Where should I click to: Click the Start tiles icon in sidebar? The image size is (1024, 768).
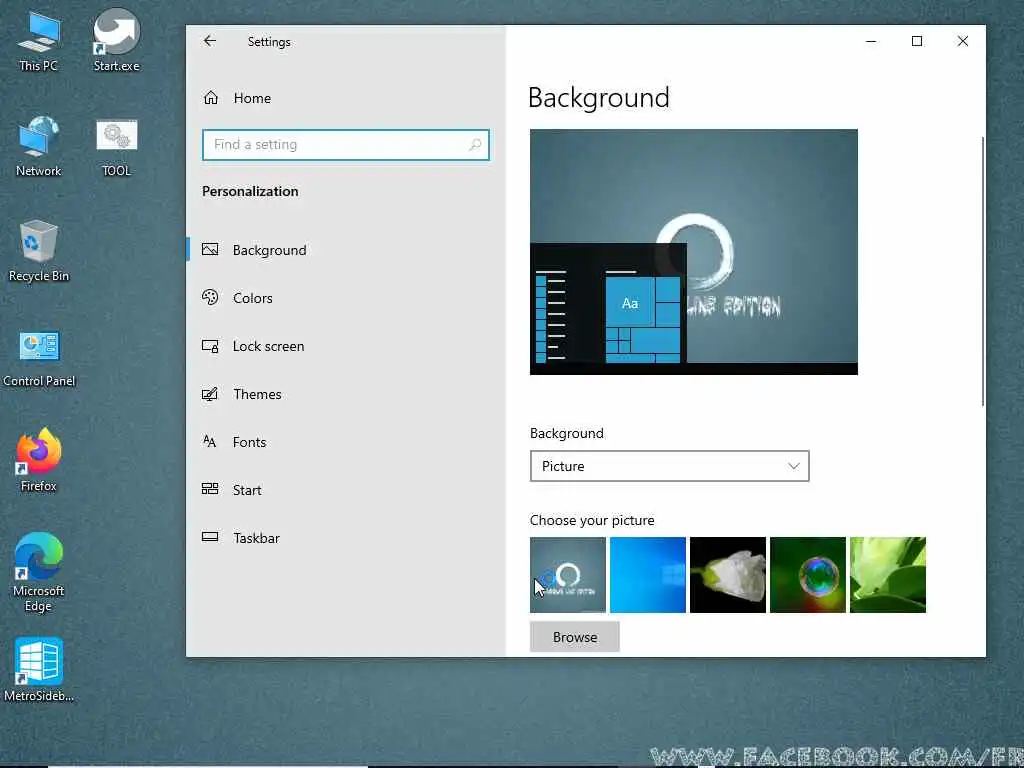pyautogui.click(x=210, y=488)
